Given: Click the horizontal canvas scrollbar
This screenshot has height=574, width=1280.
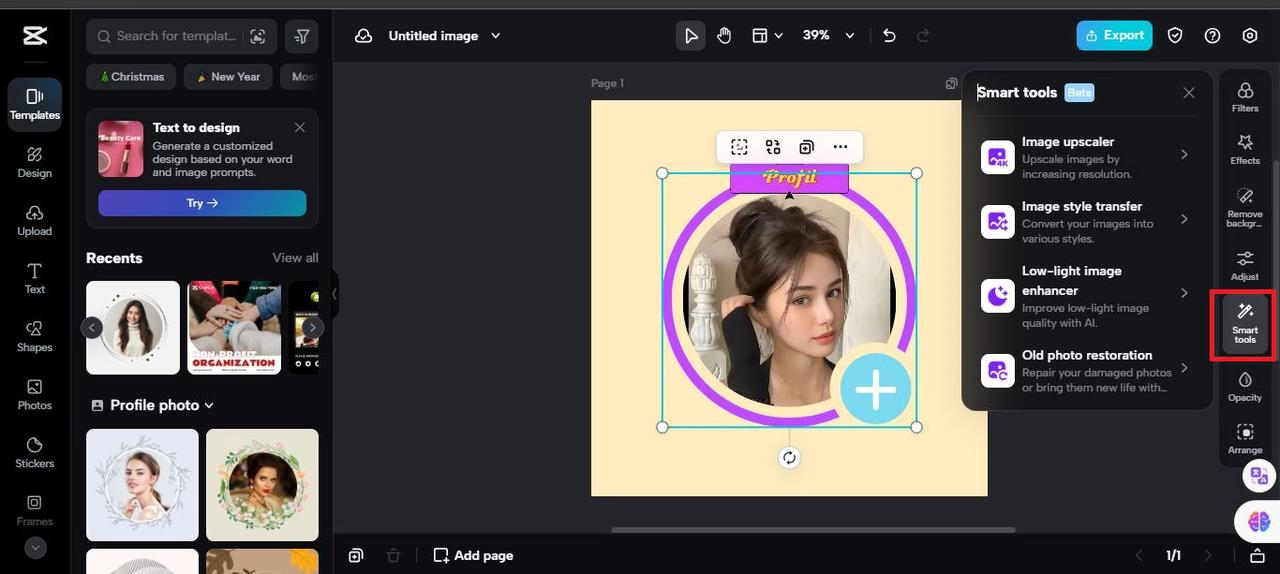Looking at the screenshot, I should [813, 529].
